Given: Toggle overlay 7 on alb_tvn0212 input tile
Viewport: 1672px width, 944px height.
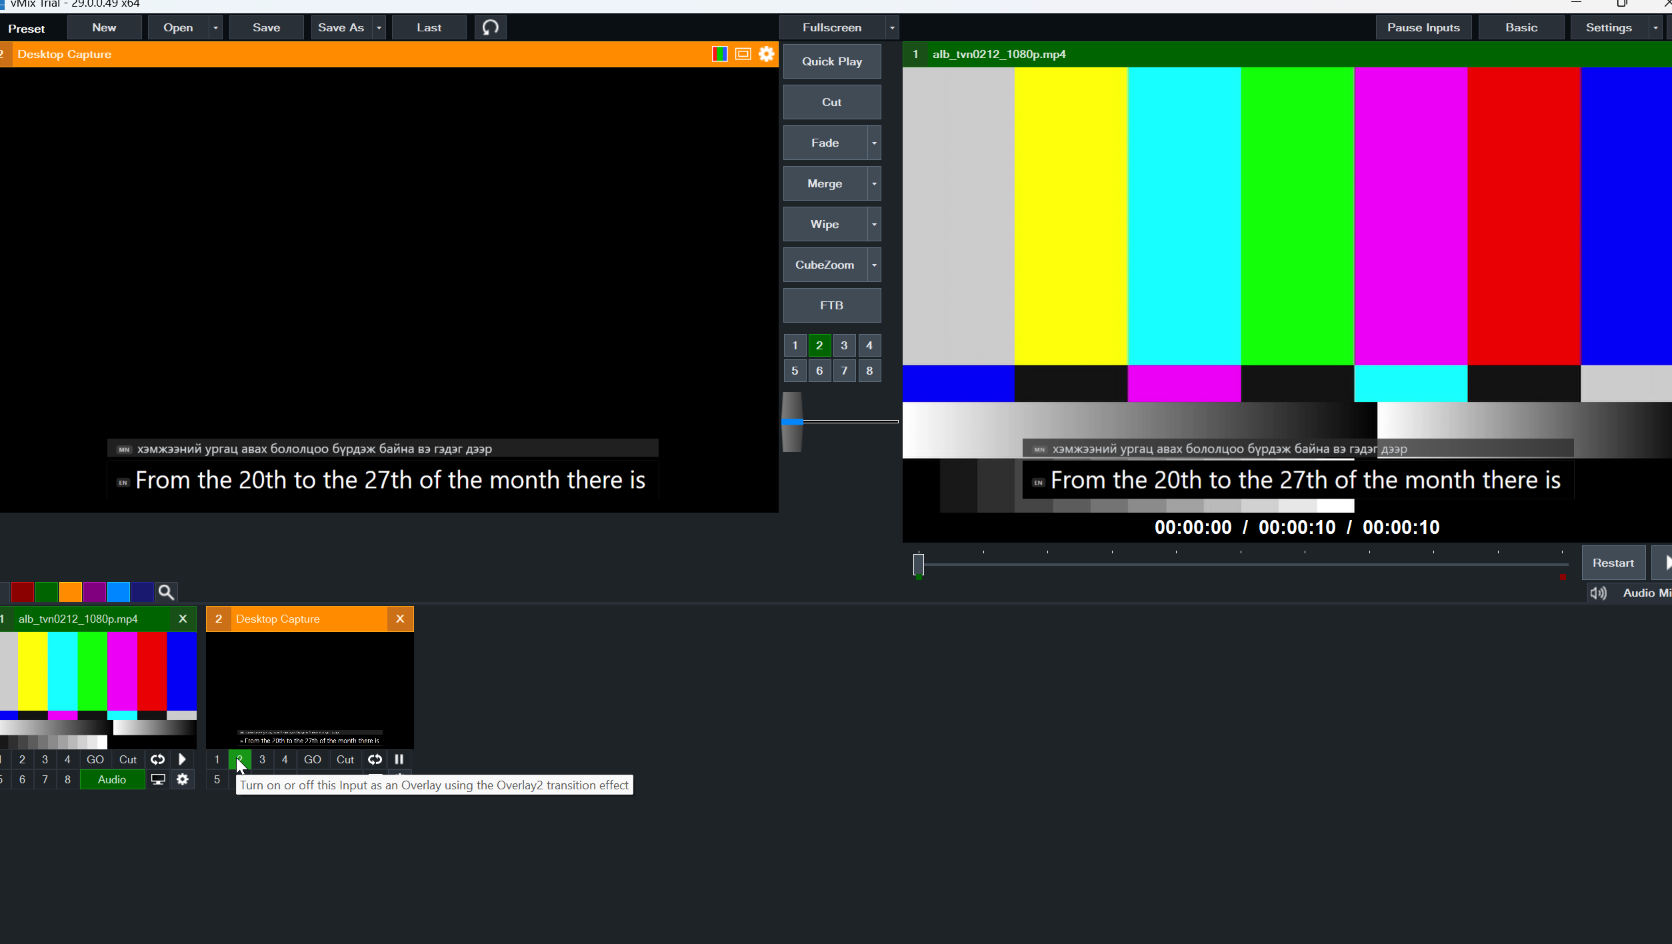Looking at the screenshot, I should pyautogui.click(x=45, y=779).
